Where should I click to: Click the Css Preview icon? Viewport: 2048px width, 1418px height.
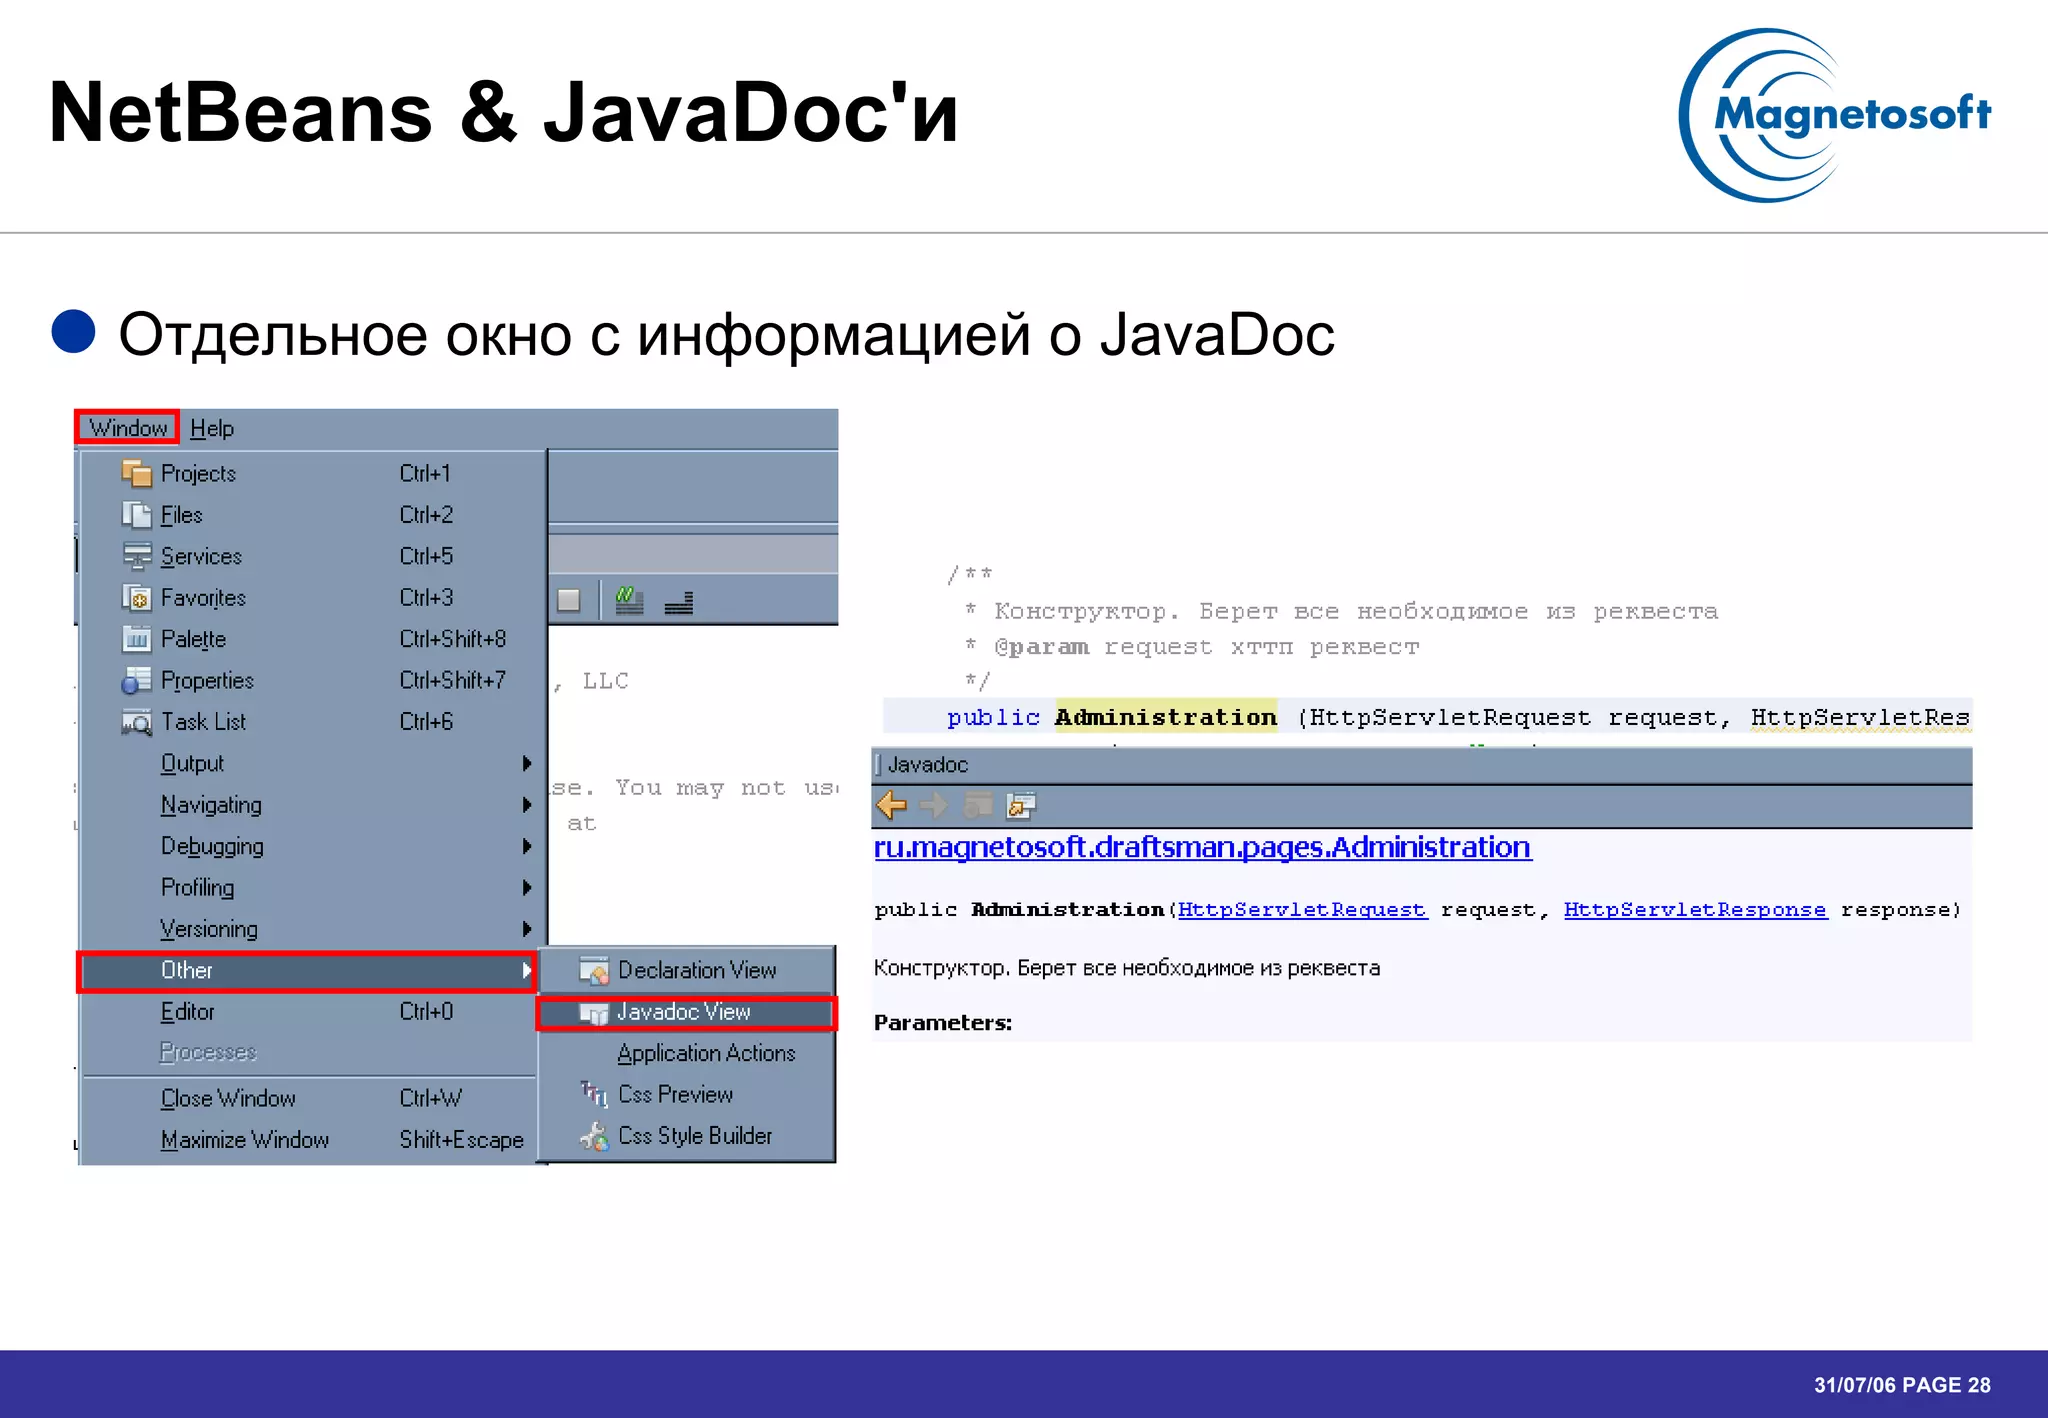594,1094
